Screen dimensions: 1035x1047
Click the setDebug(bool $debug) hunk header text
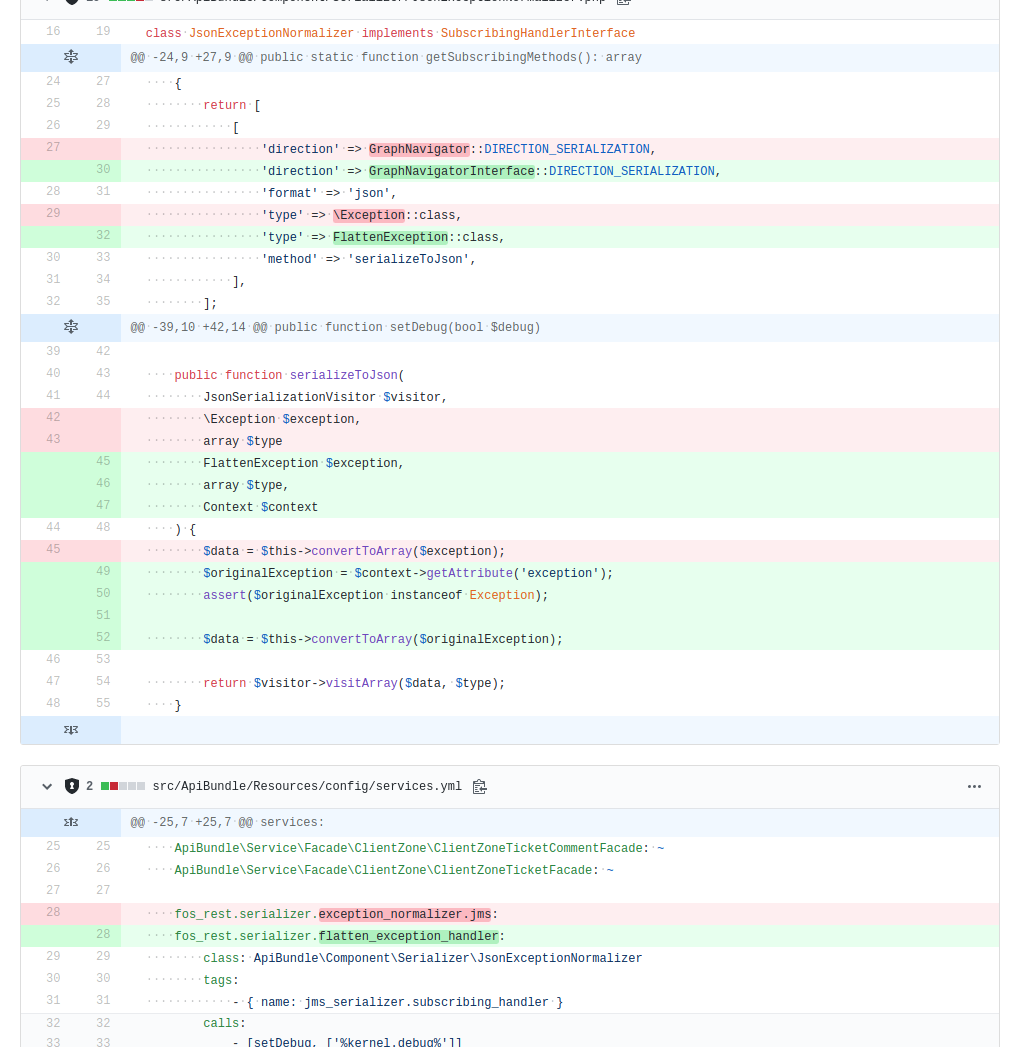(x=335, y=327)
